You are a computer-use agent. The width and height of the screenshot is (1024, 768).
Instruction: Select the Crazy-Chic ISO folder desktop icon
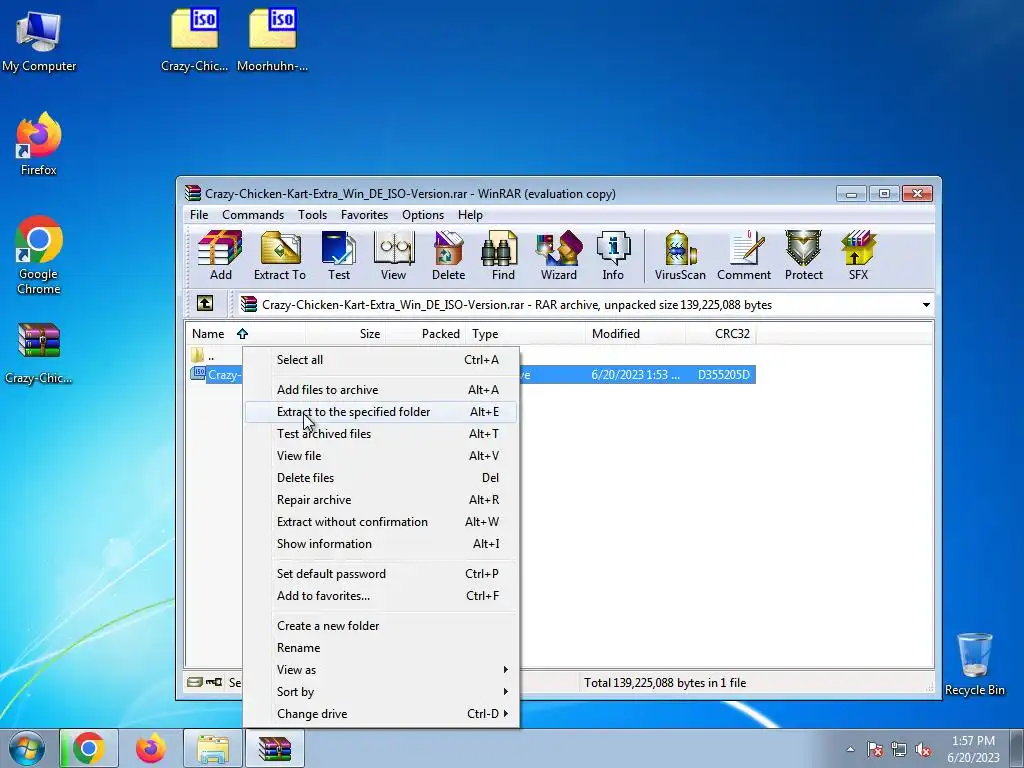click(195, 39)
